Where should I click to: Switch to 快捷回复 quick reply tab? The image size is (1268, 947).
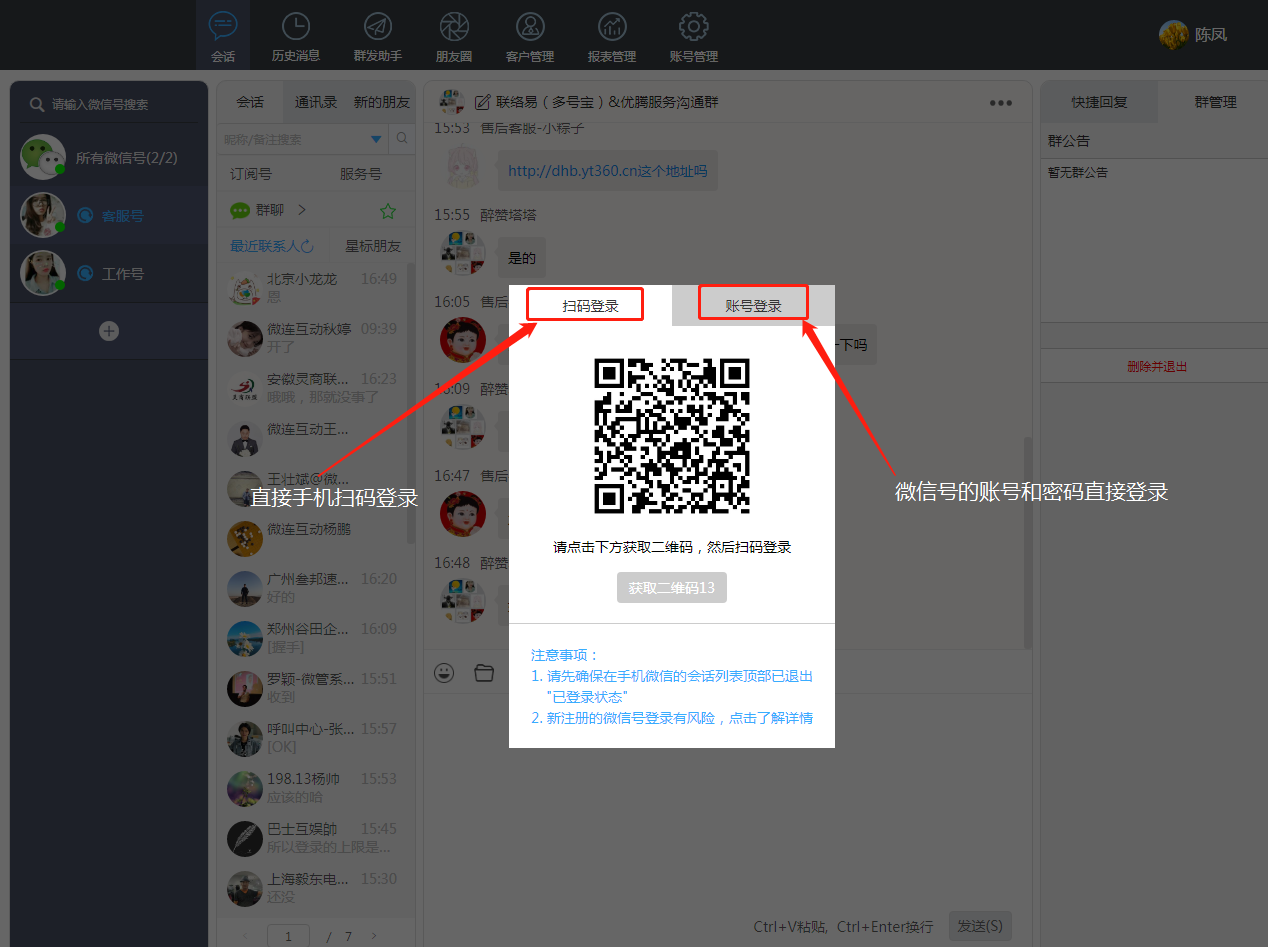(x=1099, y=102)
